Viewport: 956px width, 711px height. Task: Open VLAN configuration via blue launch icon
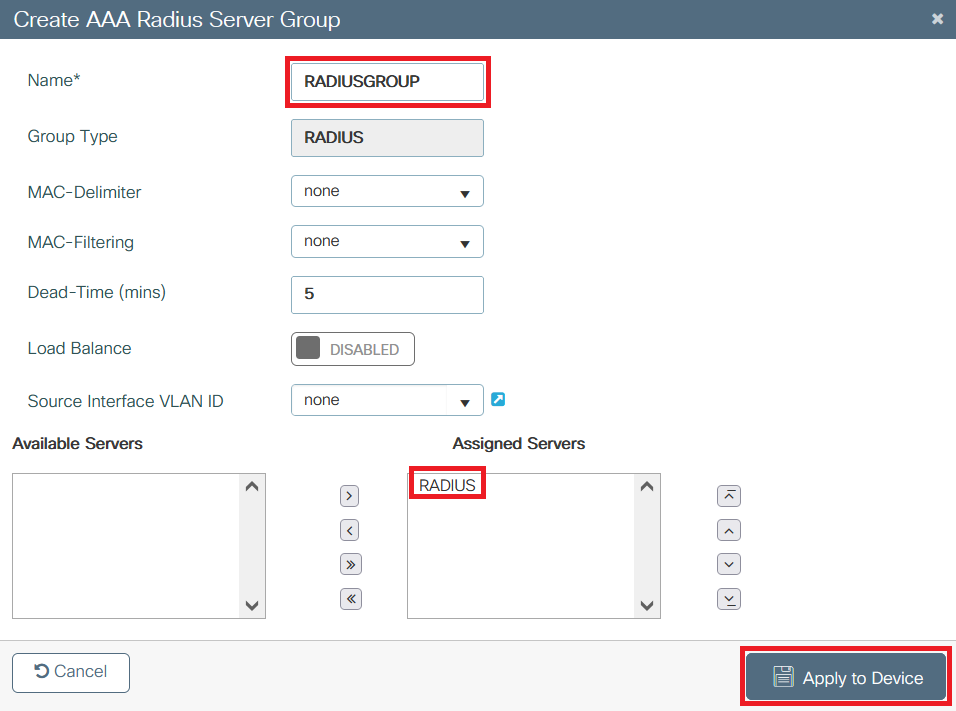point(498,398)
